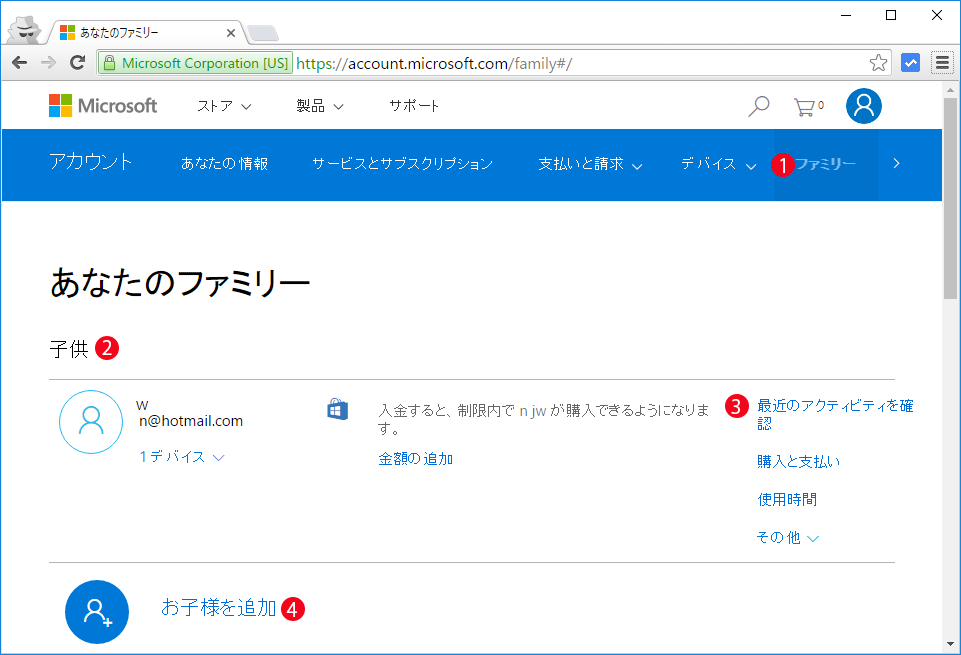This screenshot has height=655, width=961.
Task: Open 最近のアクティビティを確認 link
Action: point(835,414)
